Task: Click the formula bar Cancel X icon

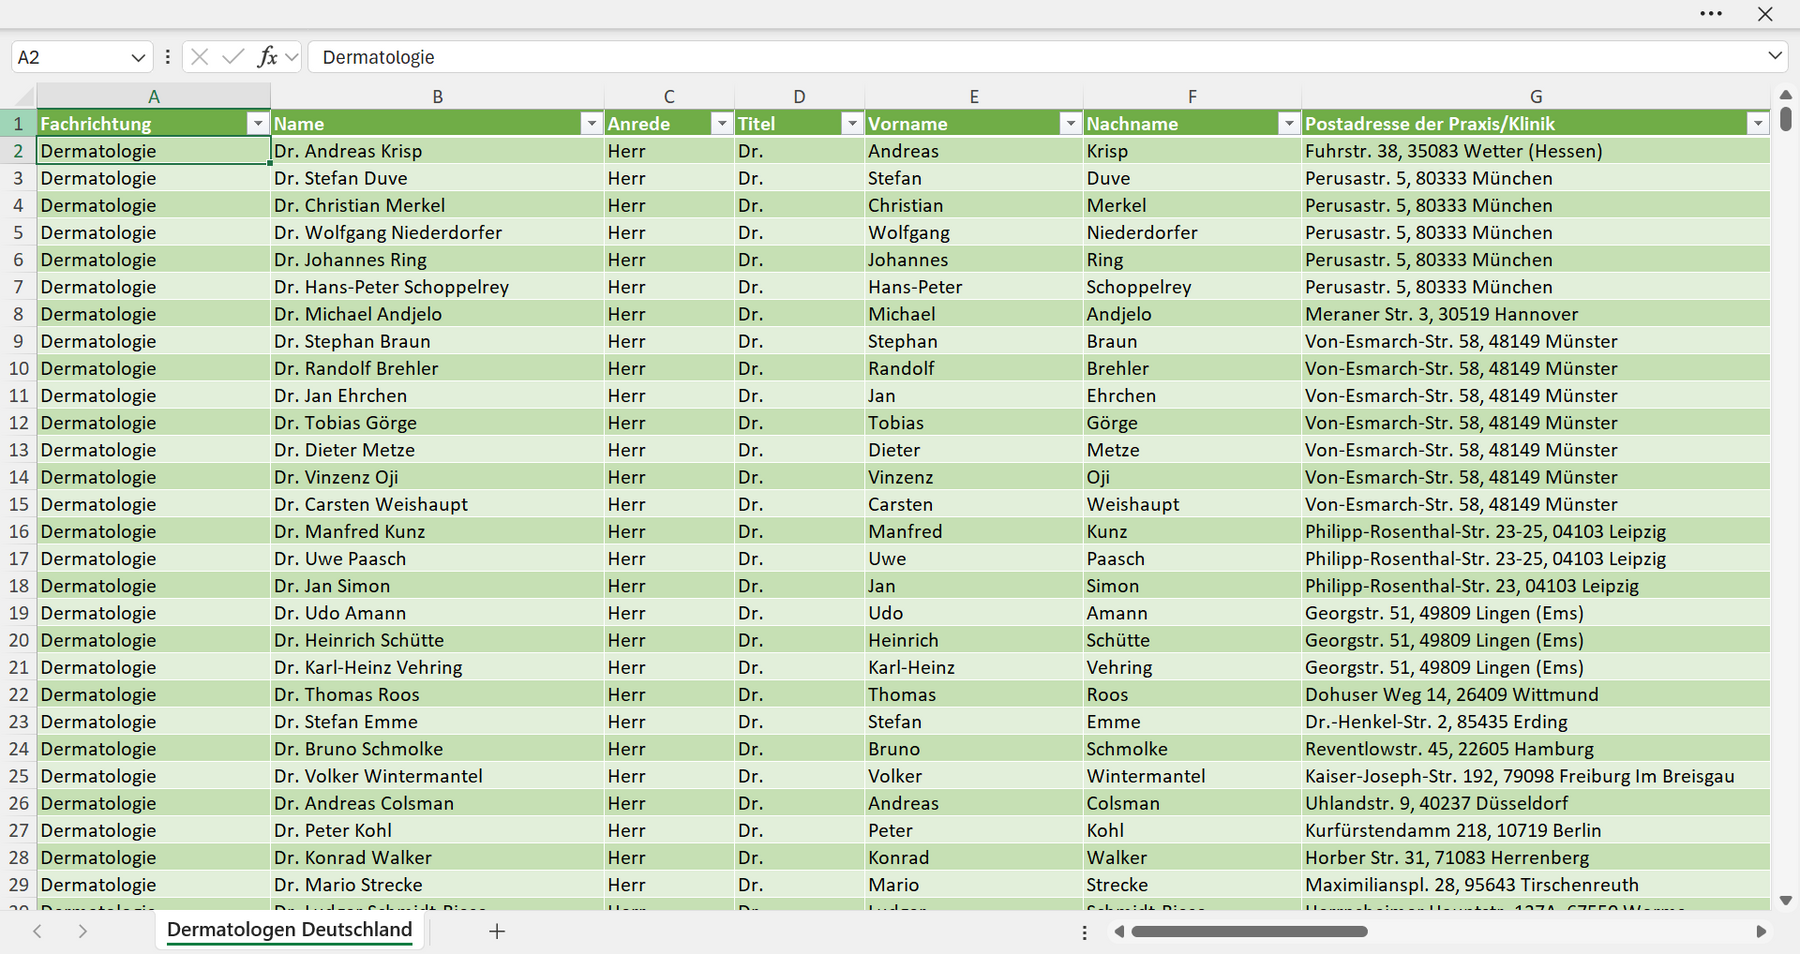Action: (200, 57)
